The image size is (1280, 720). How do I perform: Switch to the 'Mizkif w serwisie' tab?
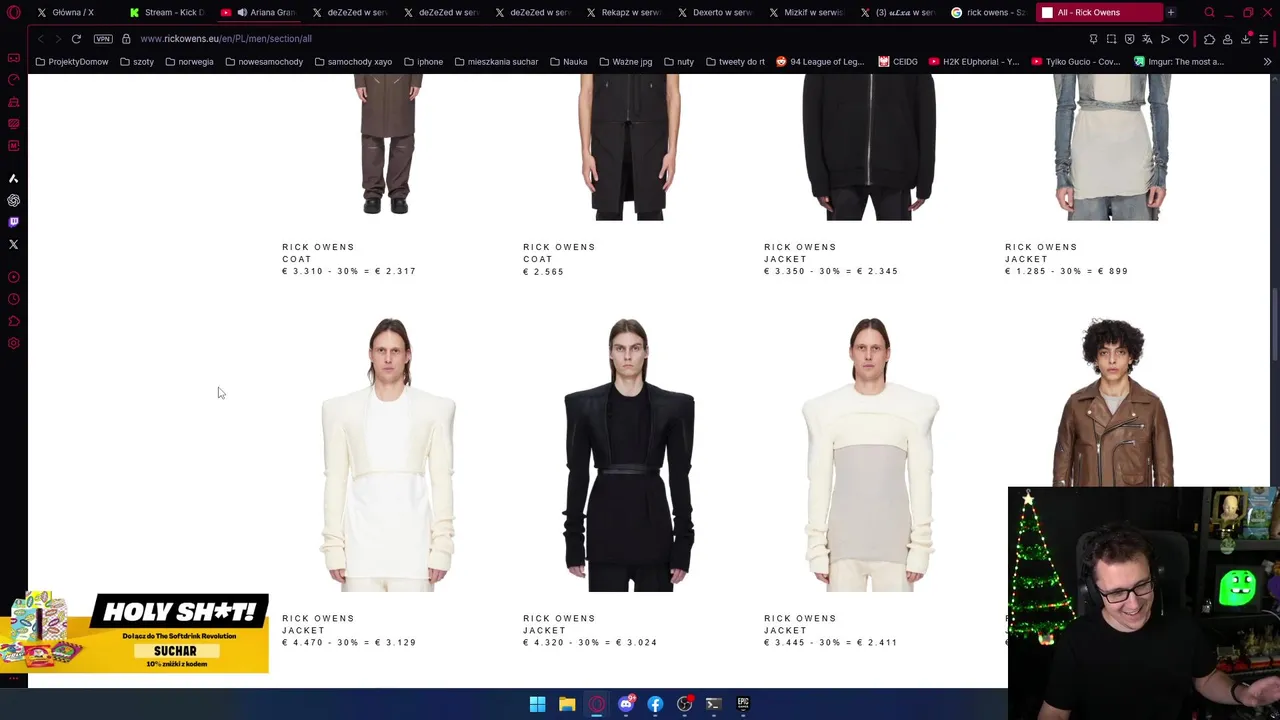(805, 12)
